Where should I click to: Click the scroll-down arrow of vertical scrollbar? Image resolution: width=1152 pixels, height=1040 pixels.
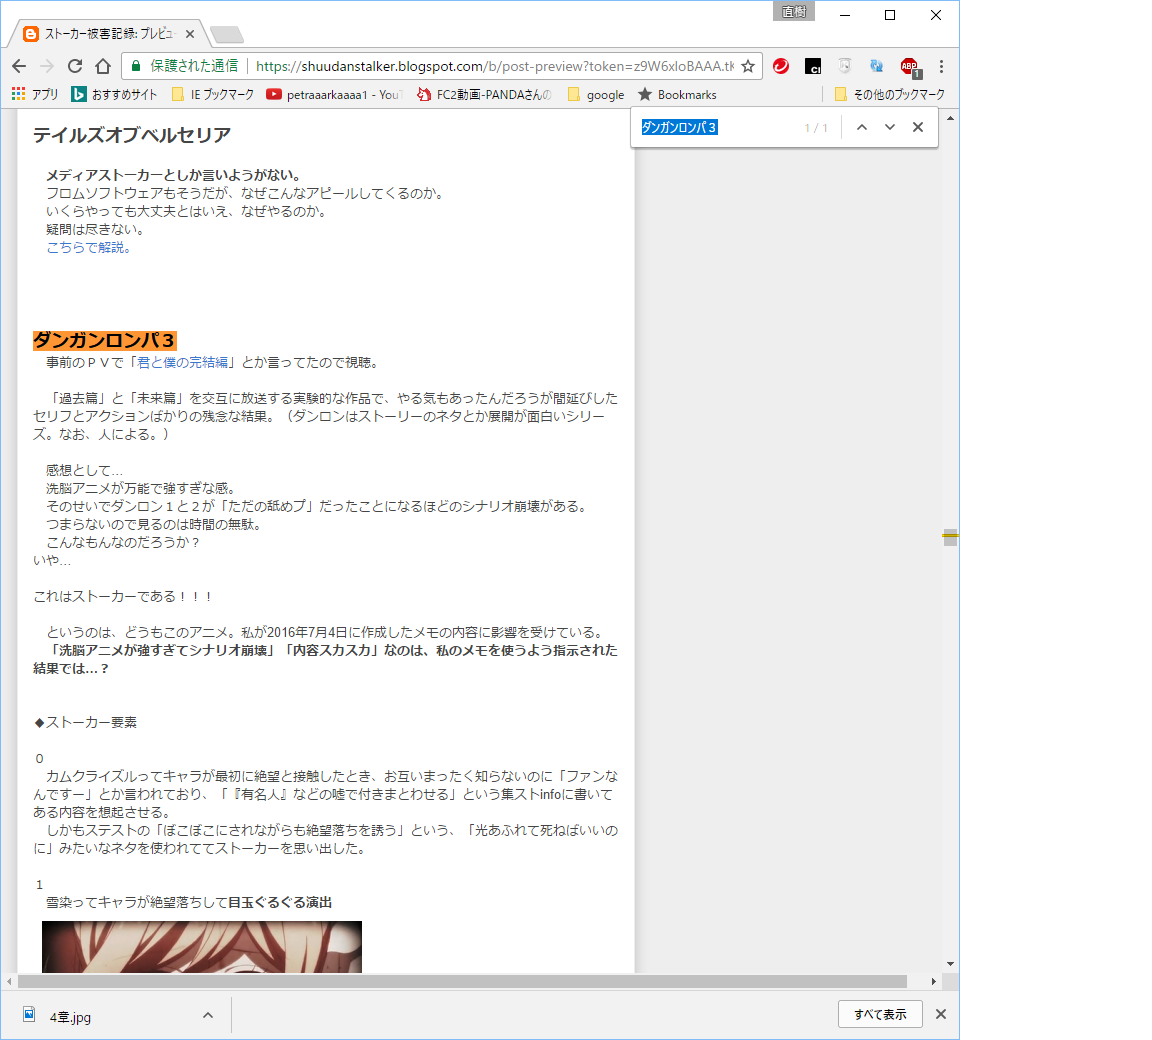coord(950,964)
